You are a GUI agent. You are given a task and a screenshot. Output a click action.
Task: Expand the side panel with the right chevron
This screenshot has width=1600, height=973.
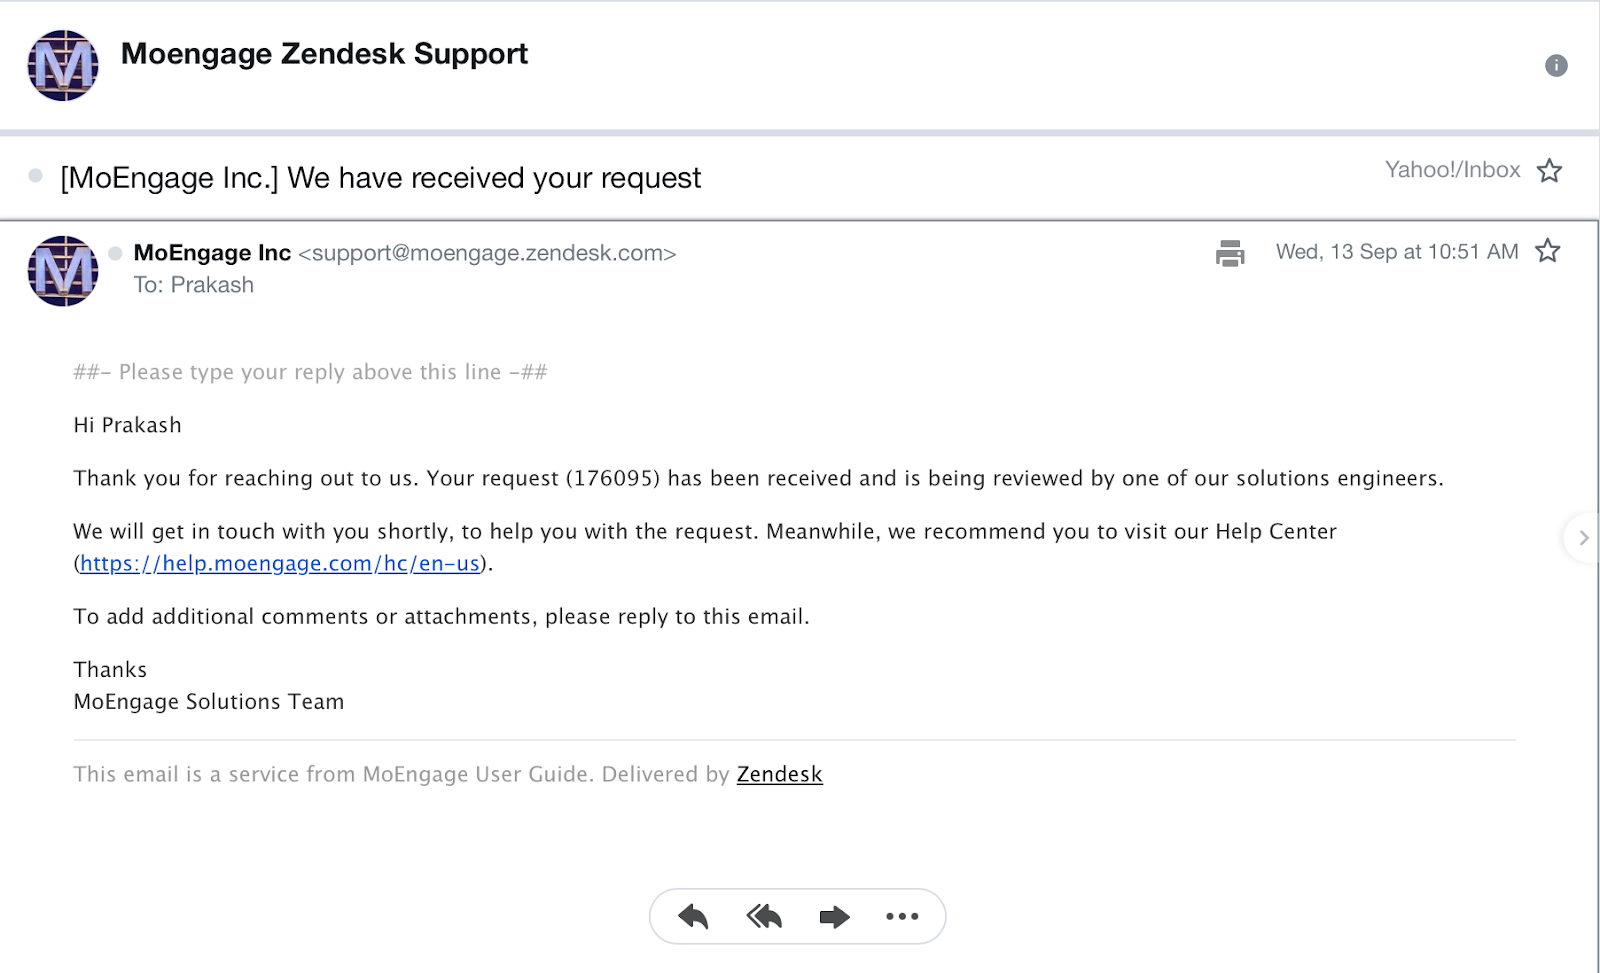[1583, 538]
